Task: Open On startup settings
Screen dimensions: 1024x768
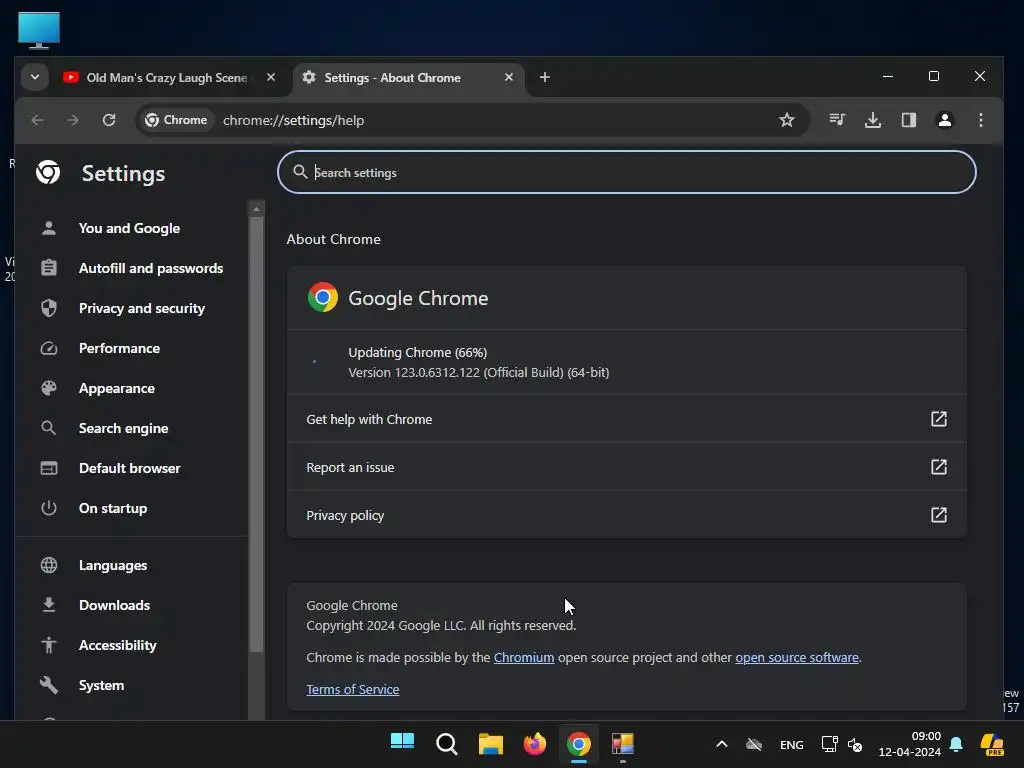Action: [x=113, y=508]
